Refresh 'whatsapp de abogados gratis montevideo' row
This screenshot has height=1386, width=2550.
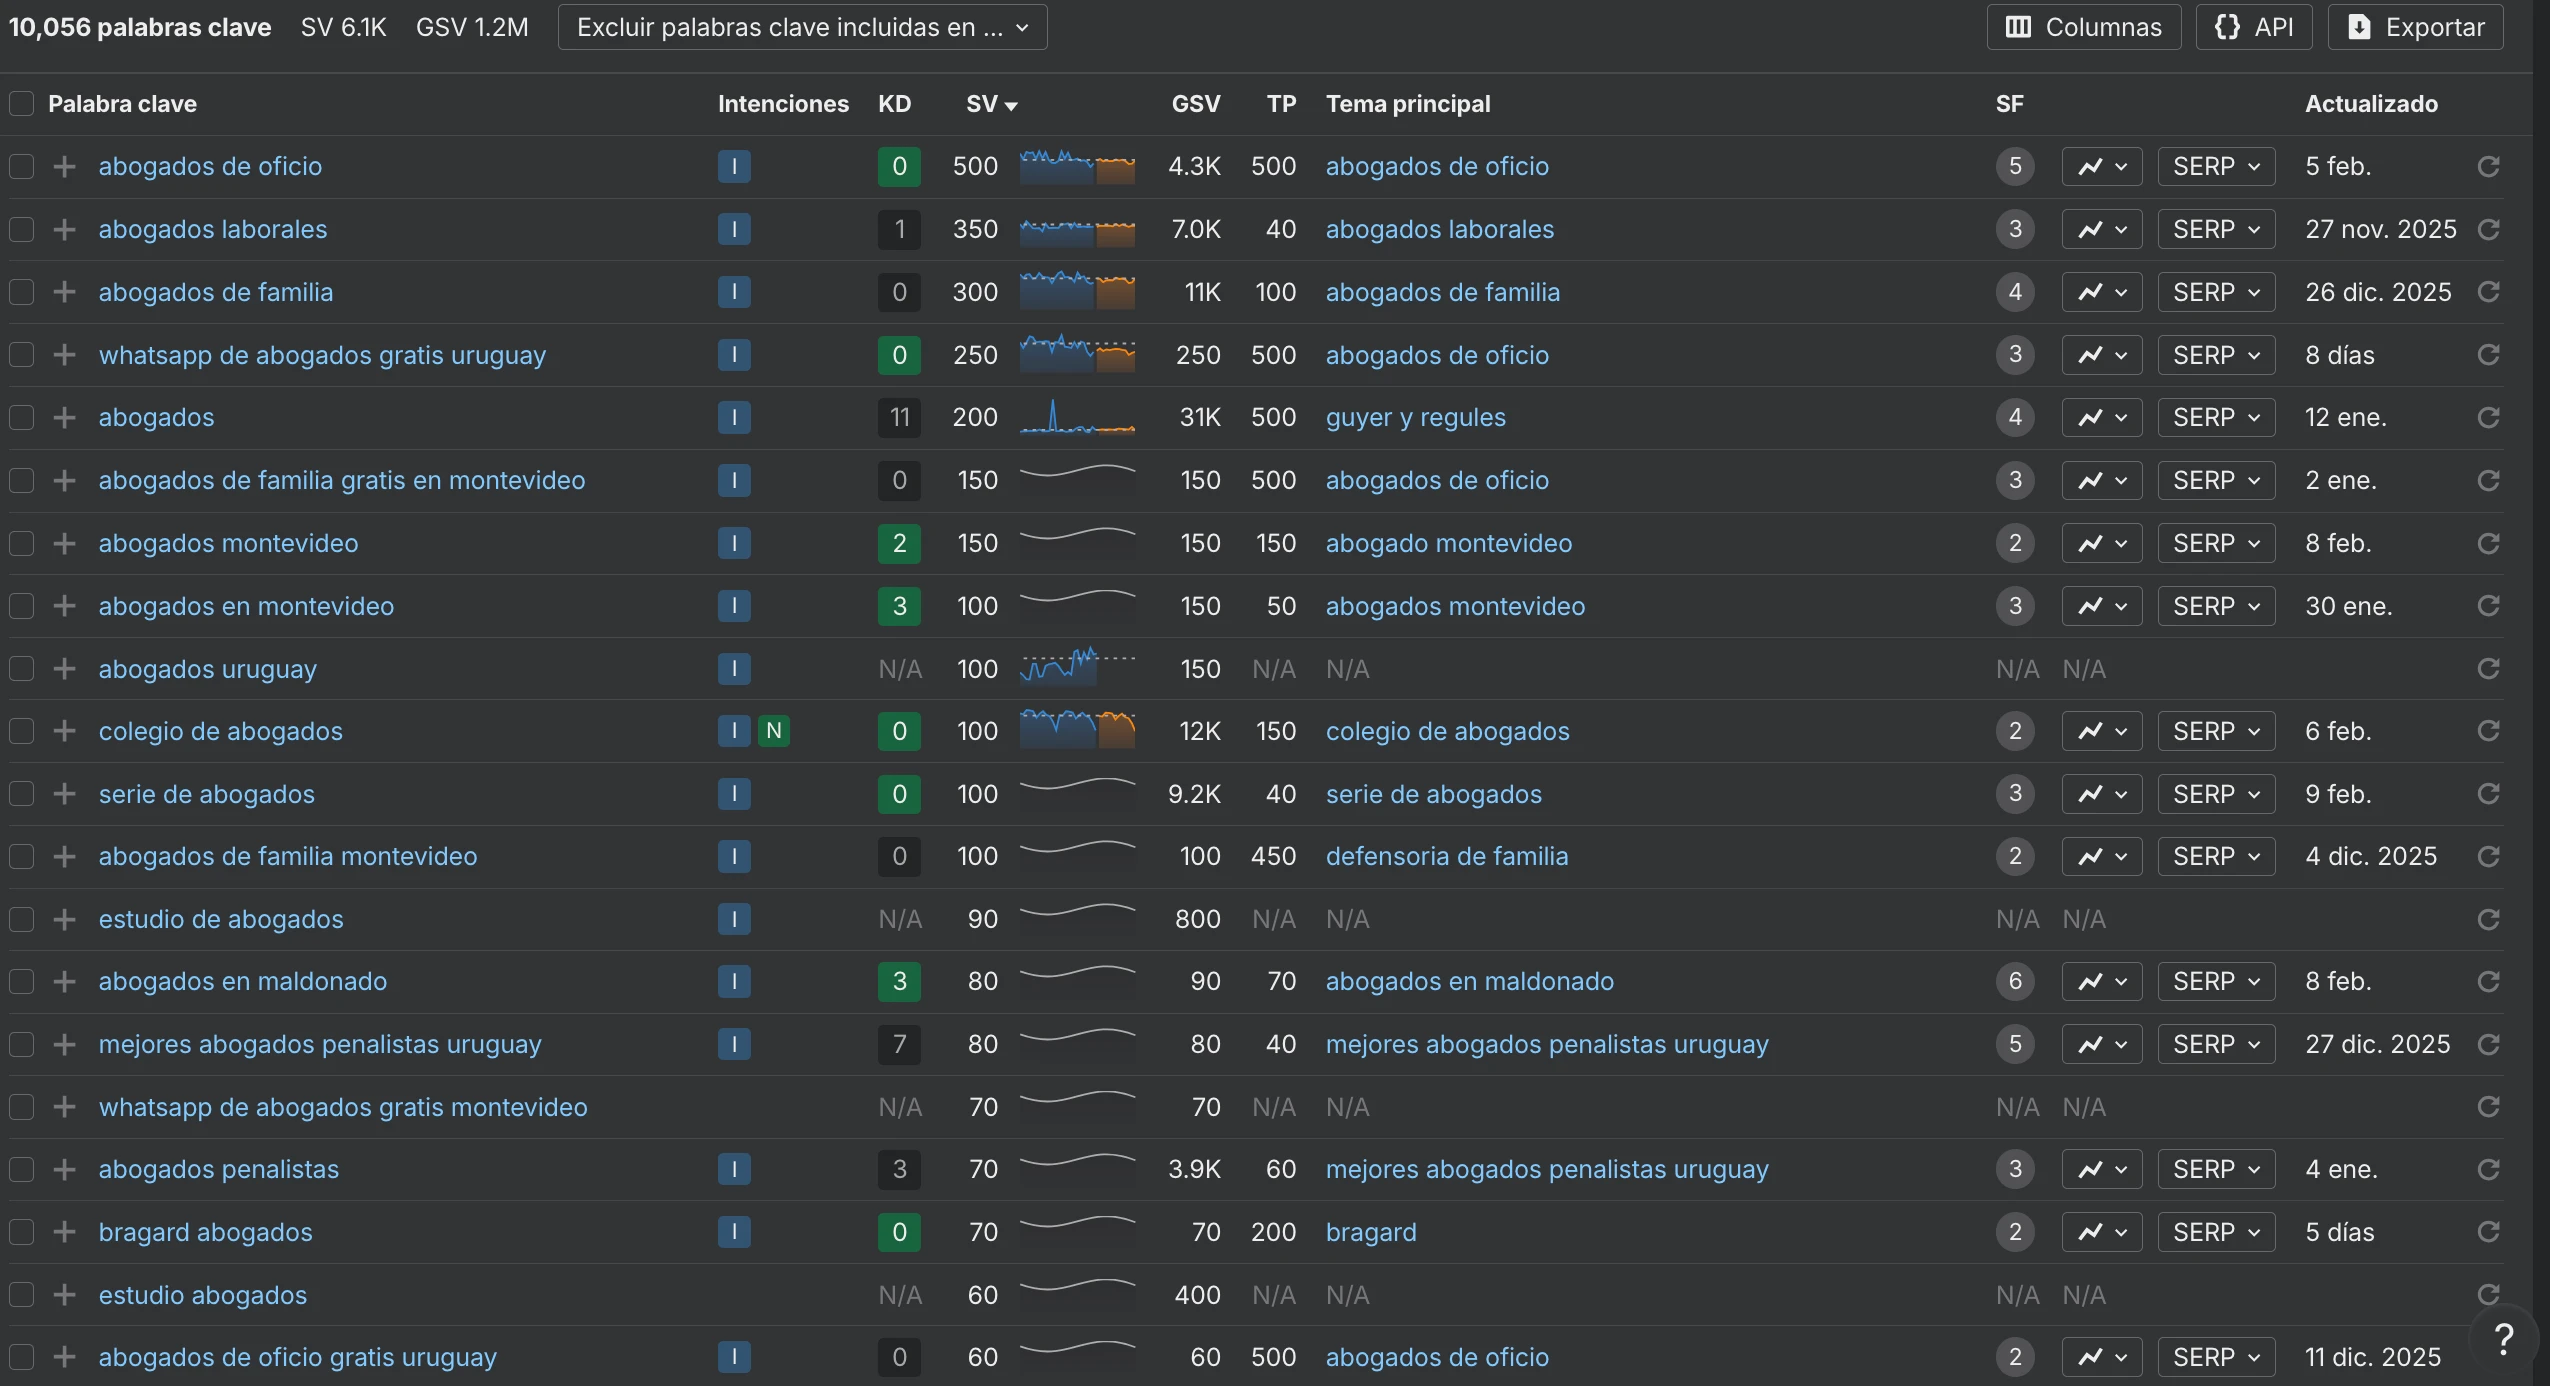tap(2489, 1107)
